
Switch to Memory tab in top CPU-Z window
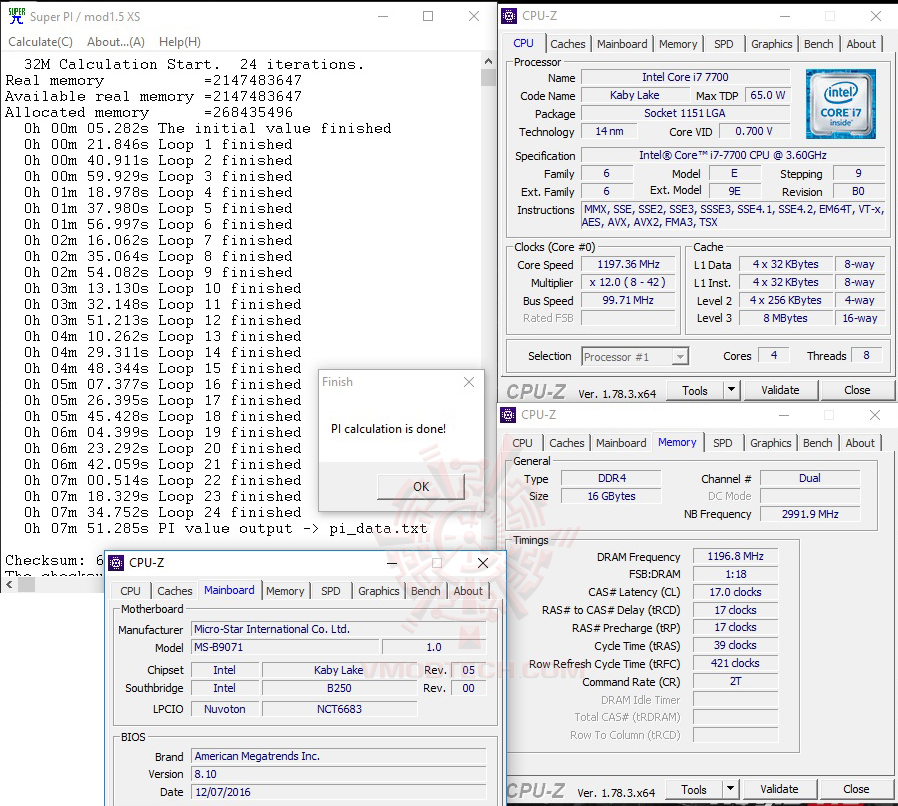point(678,44)
